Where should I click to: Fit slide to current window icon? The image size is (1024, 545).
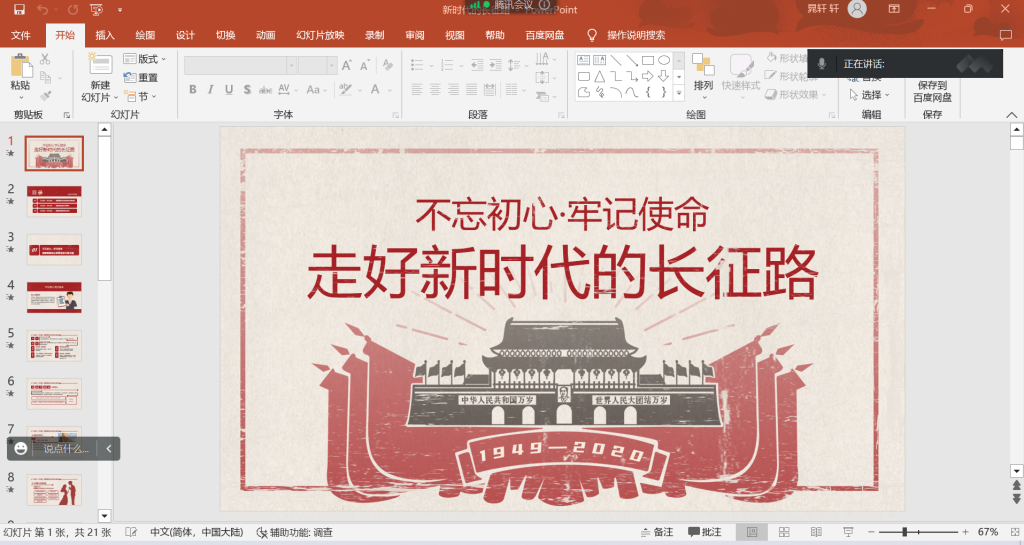pyautogui.click(x=1015, y=532)
